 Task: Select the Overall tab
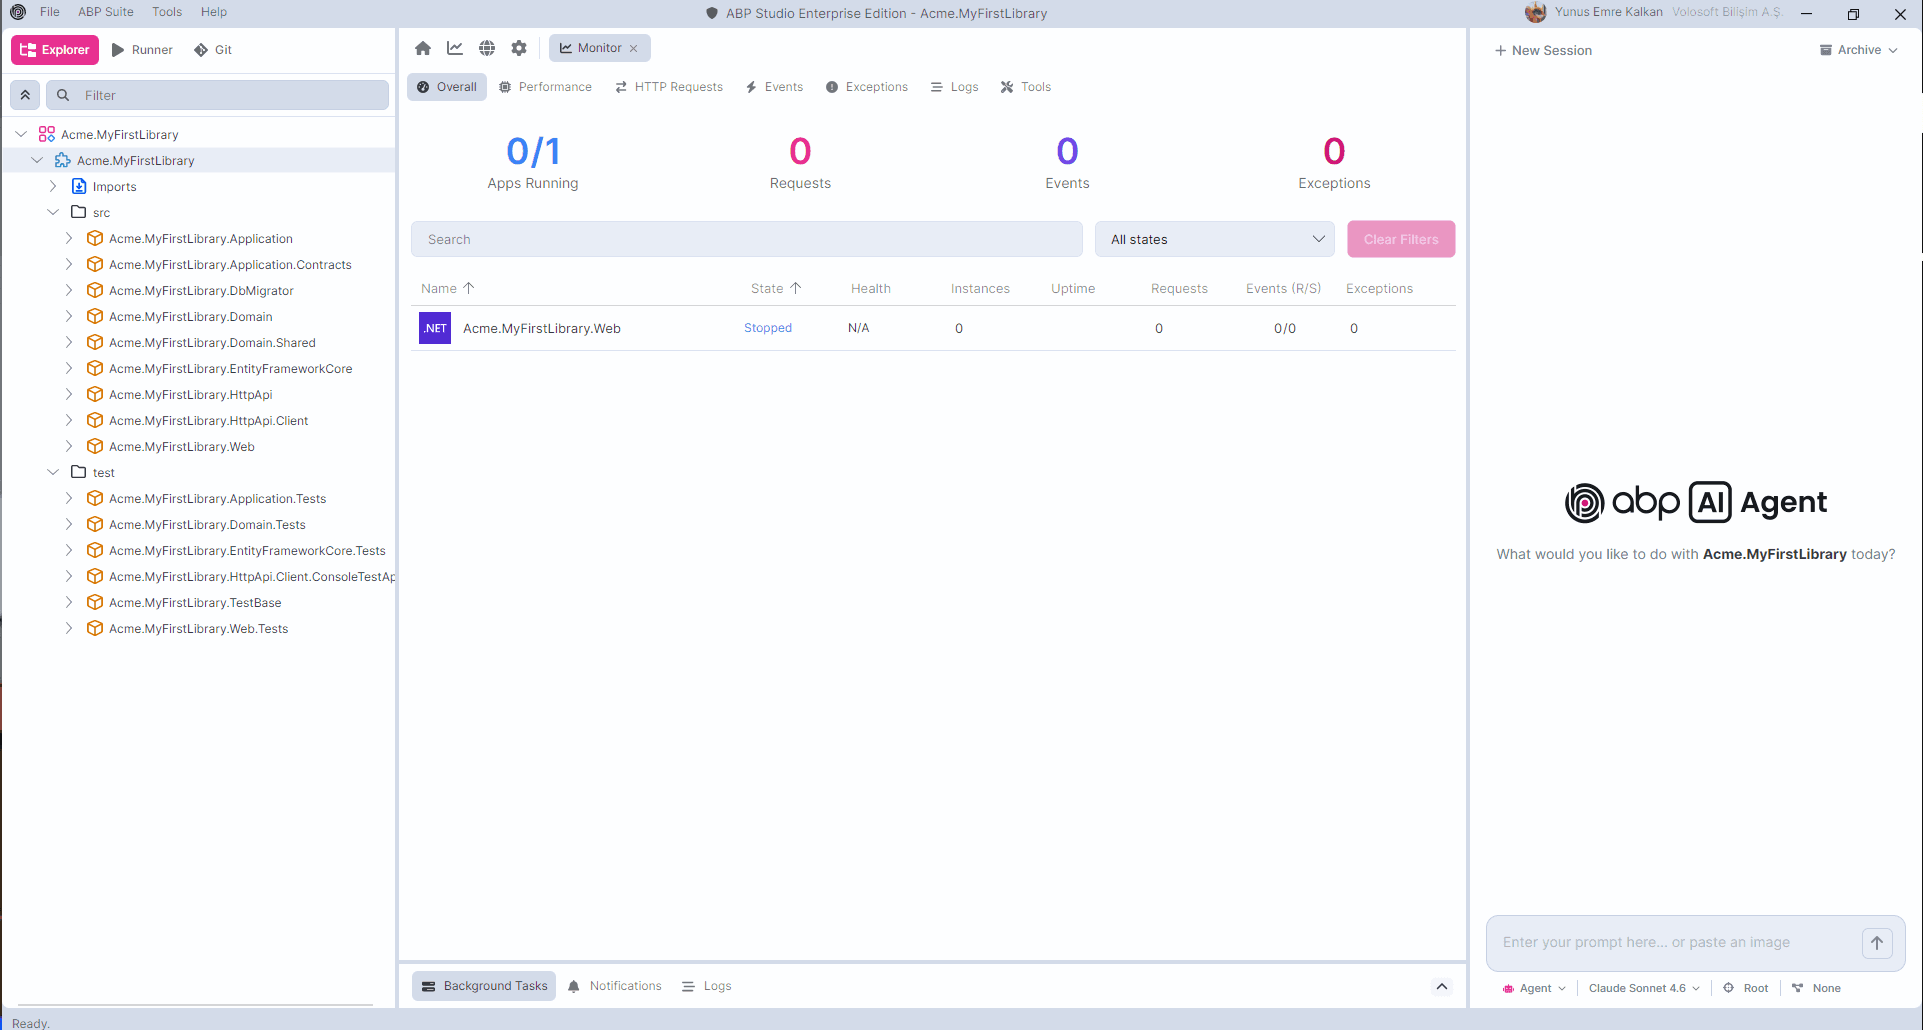[x=447, y=87]
